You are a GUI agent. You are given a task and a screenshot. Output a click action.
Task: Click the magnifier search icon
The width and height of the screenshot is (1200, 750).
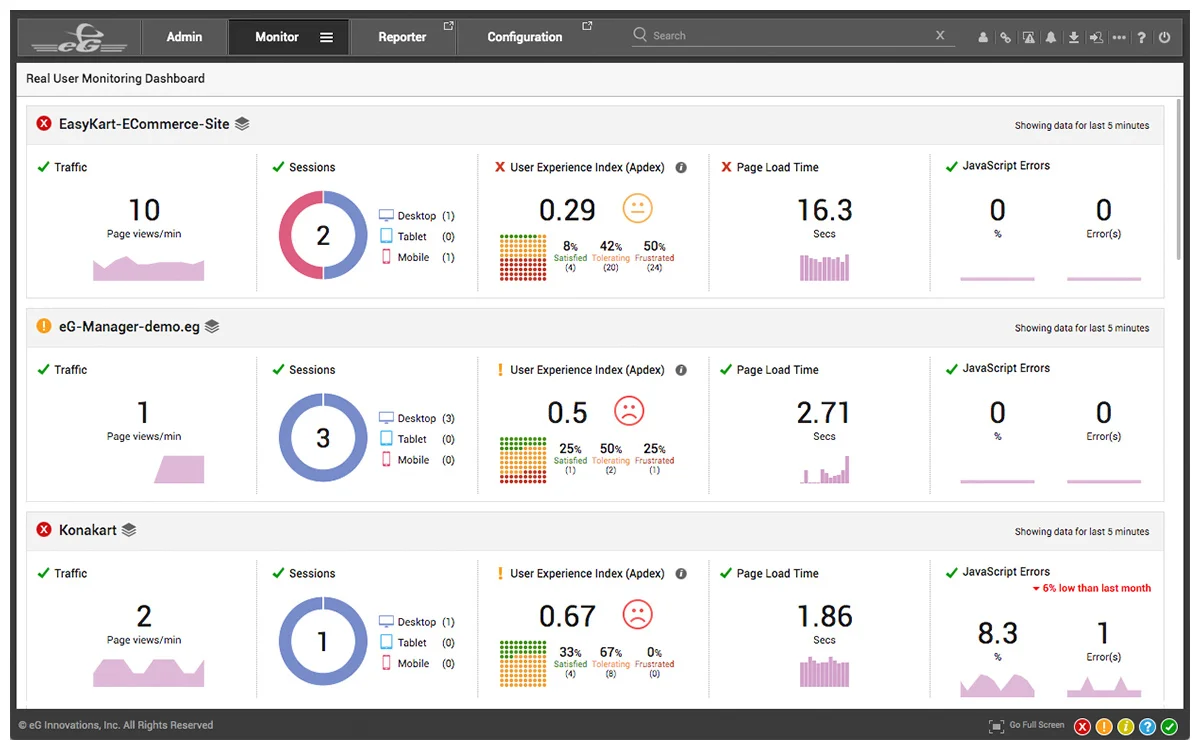(x=640, y=35)
